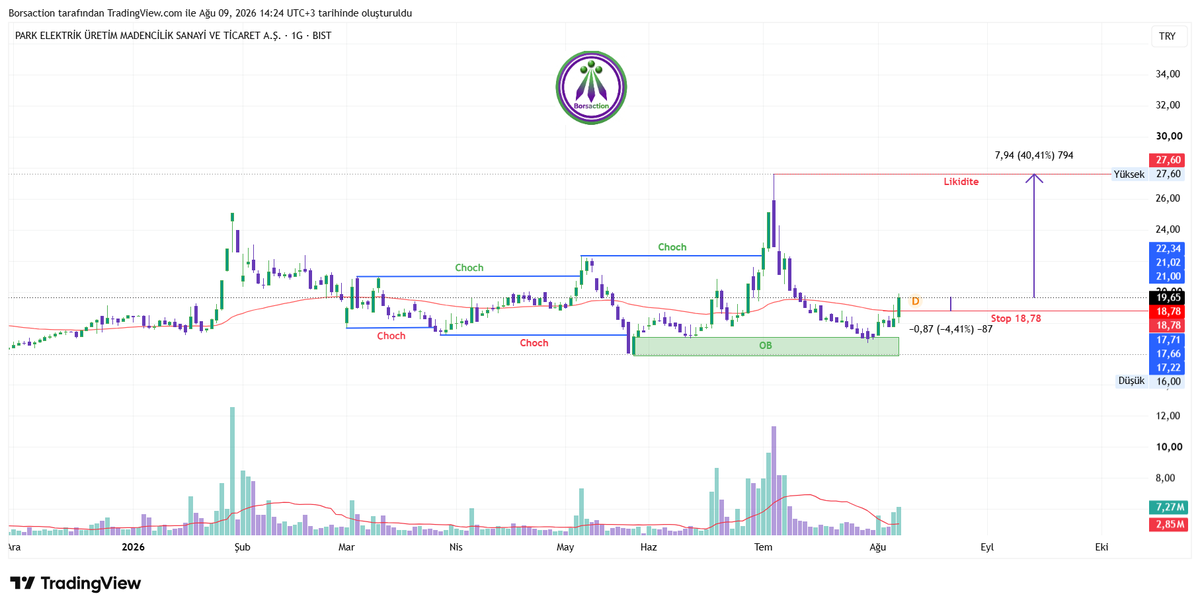
Task: Select the green Choch label above April candles
Action: [x=469, y=268]
